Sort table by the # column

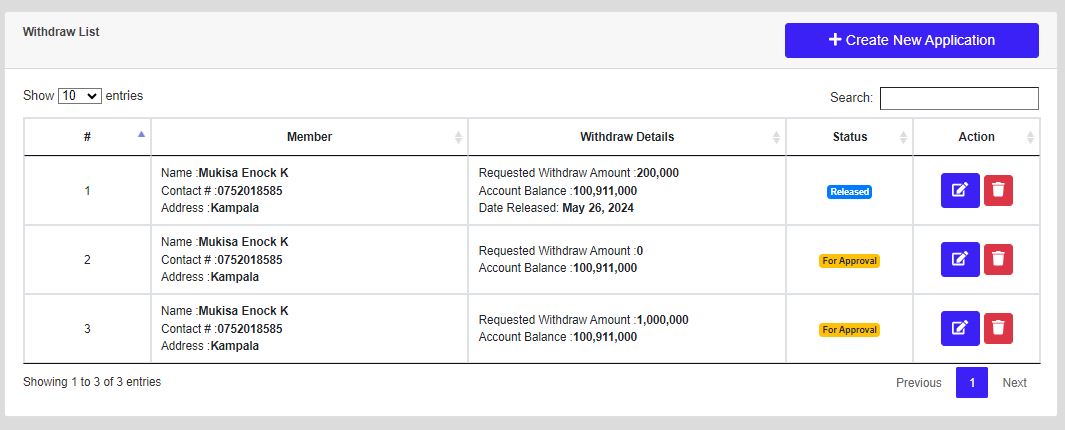click(x=87, y=137)
